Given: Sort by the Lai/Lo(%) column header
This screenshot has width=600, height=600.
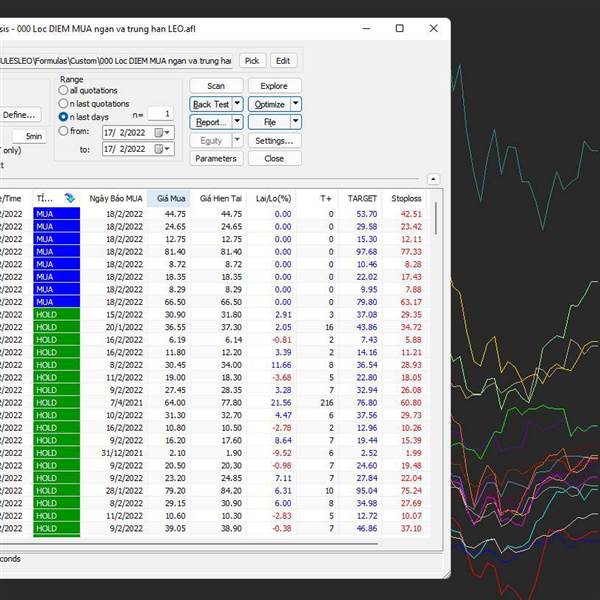Looking at the screenshot, I should click(273, 198).
